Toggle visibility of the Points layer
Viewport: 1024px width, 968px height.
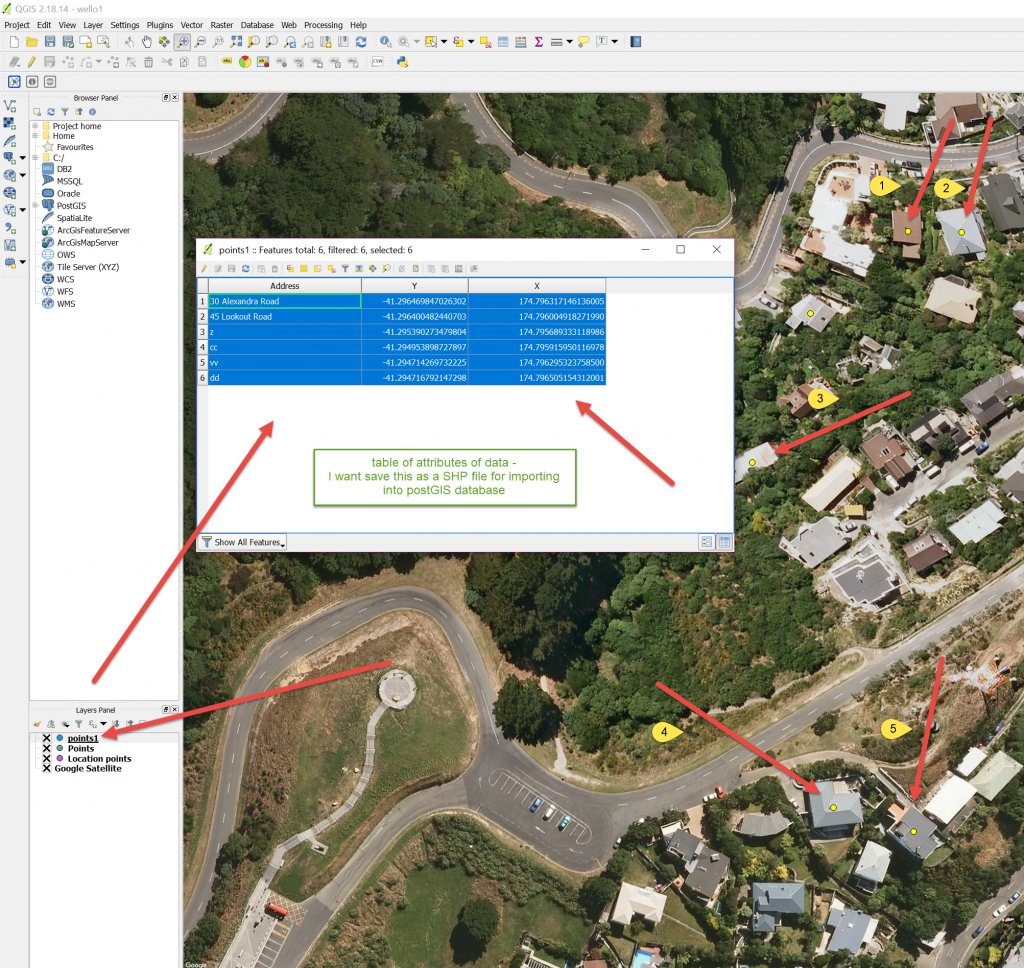tap(47, 748)
